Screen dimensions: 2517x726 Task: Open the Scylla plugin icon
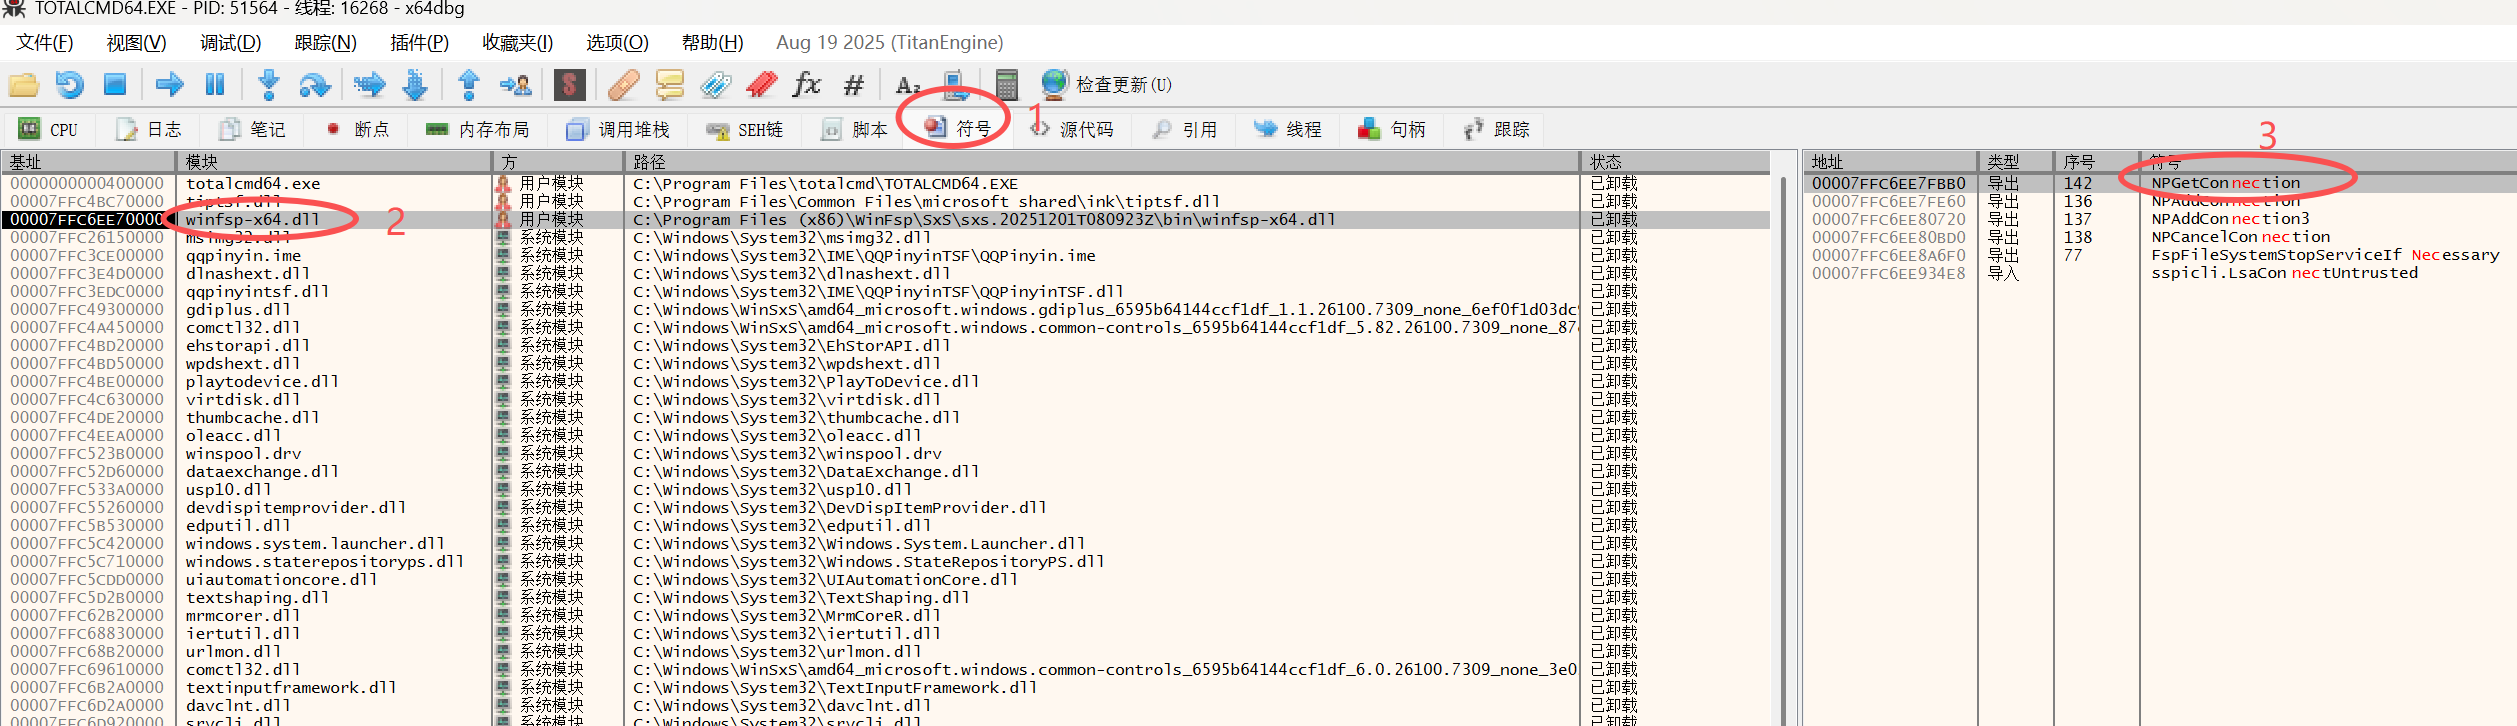(x=569, y=85)
